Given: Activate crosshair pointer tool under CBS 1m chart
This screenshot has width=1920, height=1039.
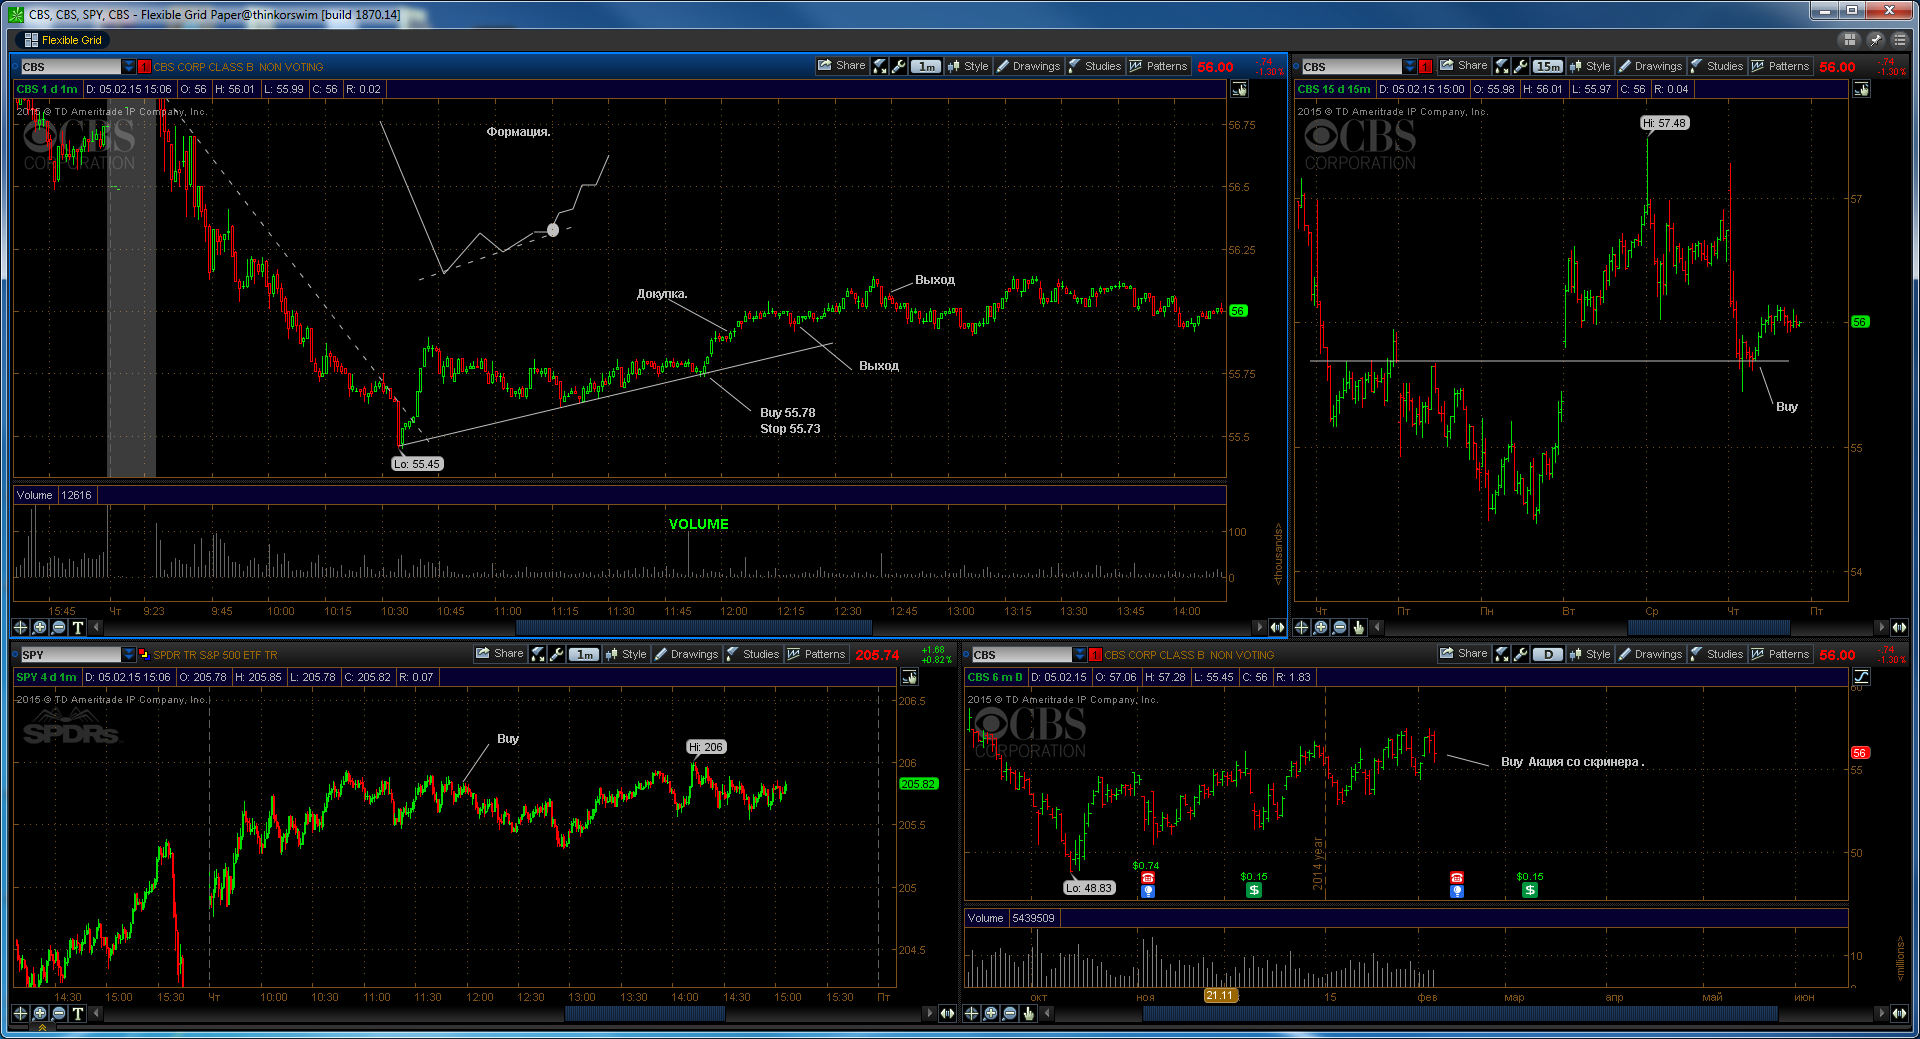Looking at the screenshot, I should click(20, 627).
